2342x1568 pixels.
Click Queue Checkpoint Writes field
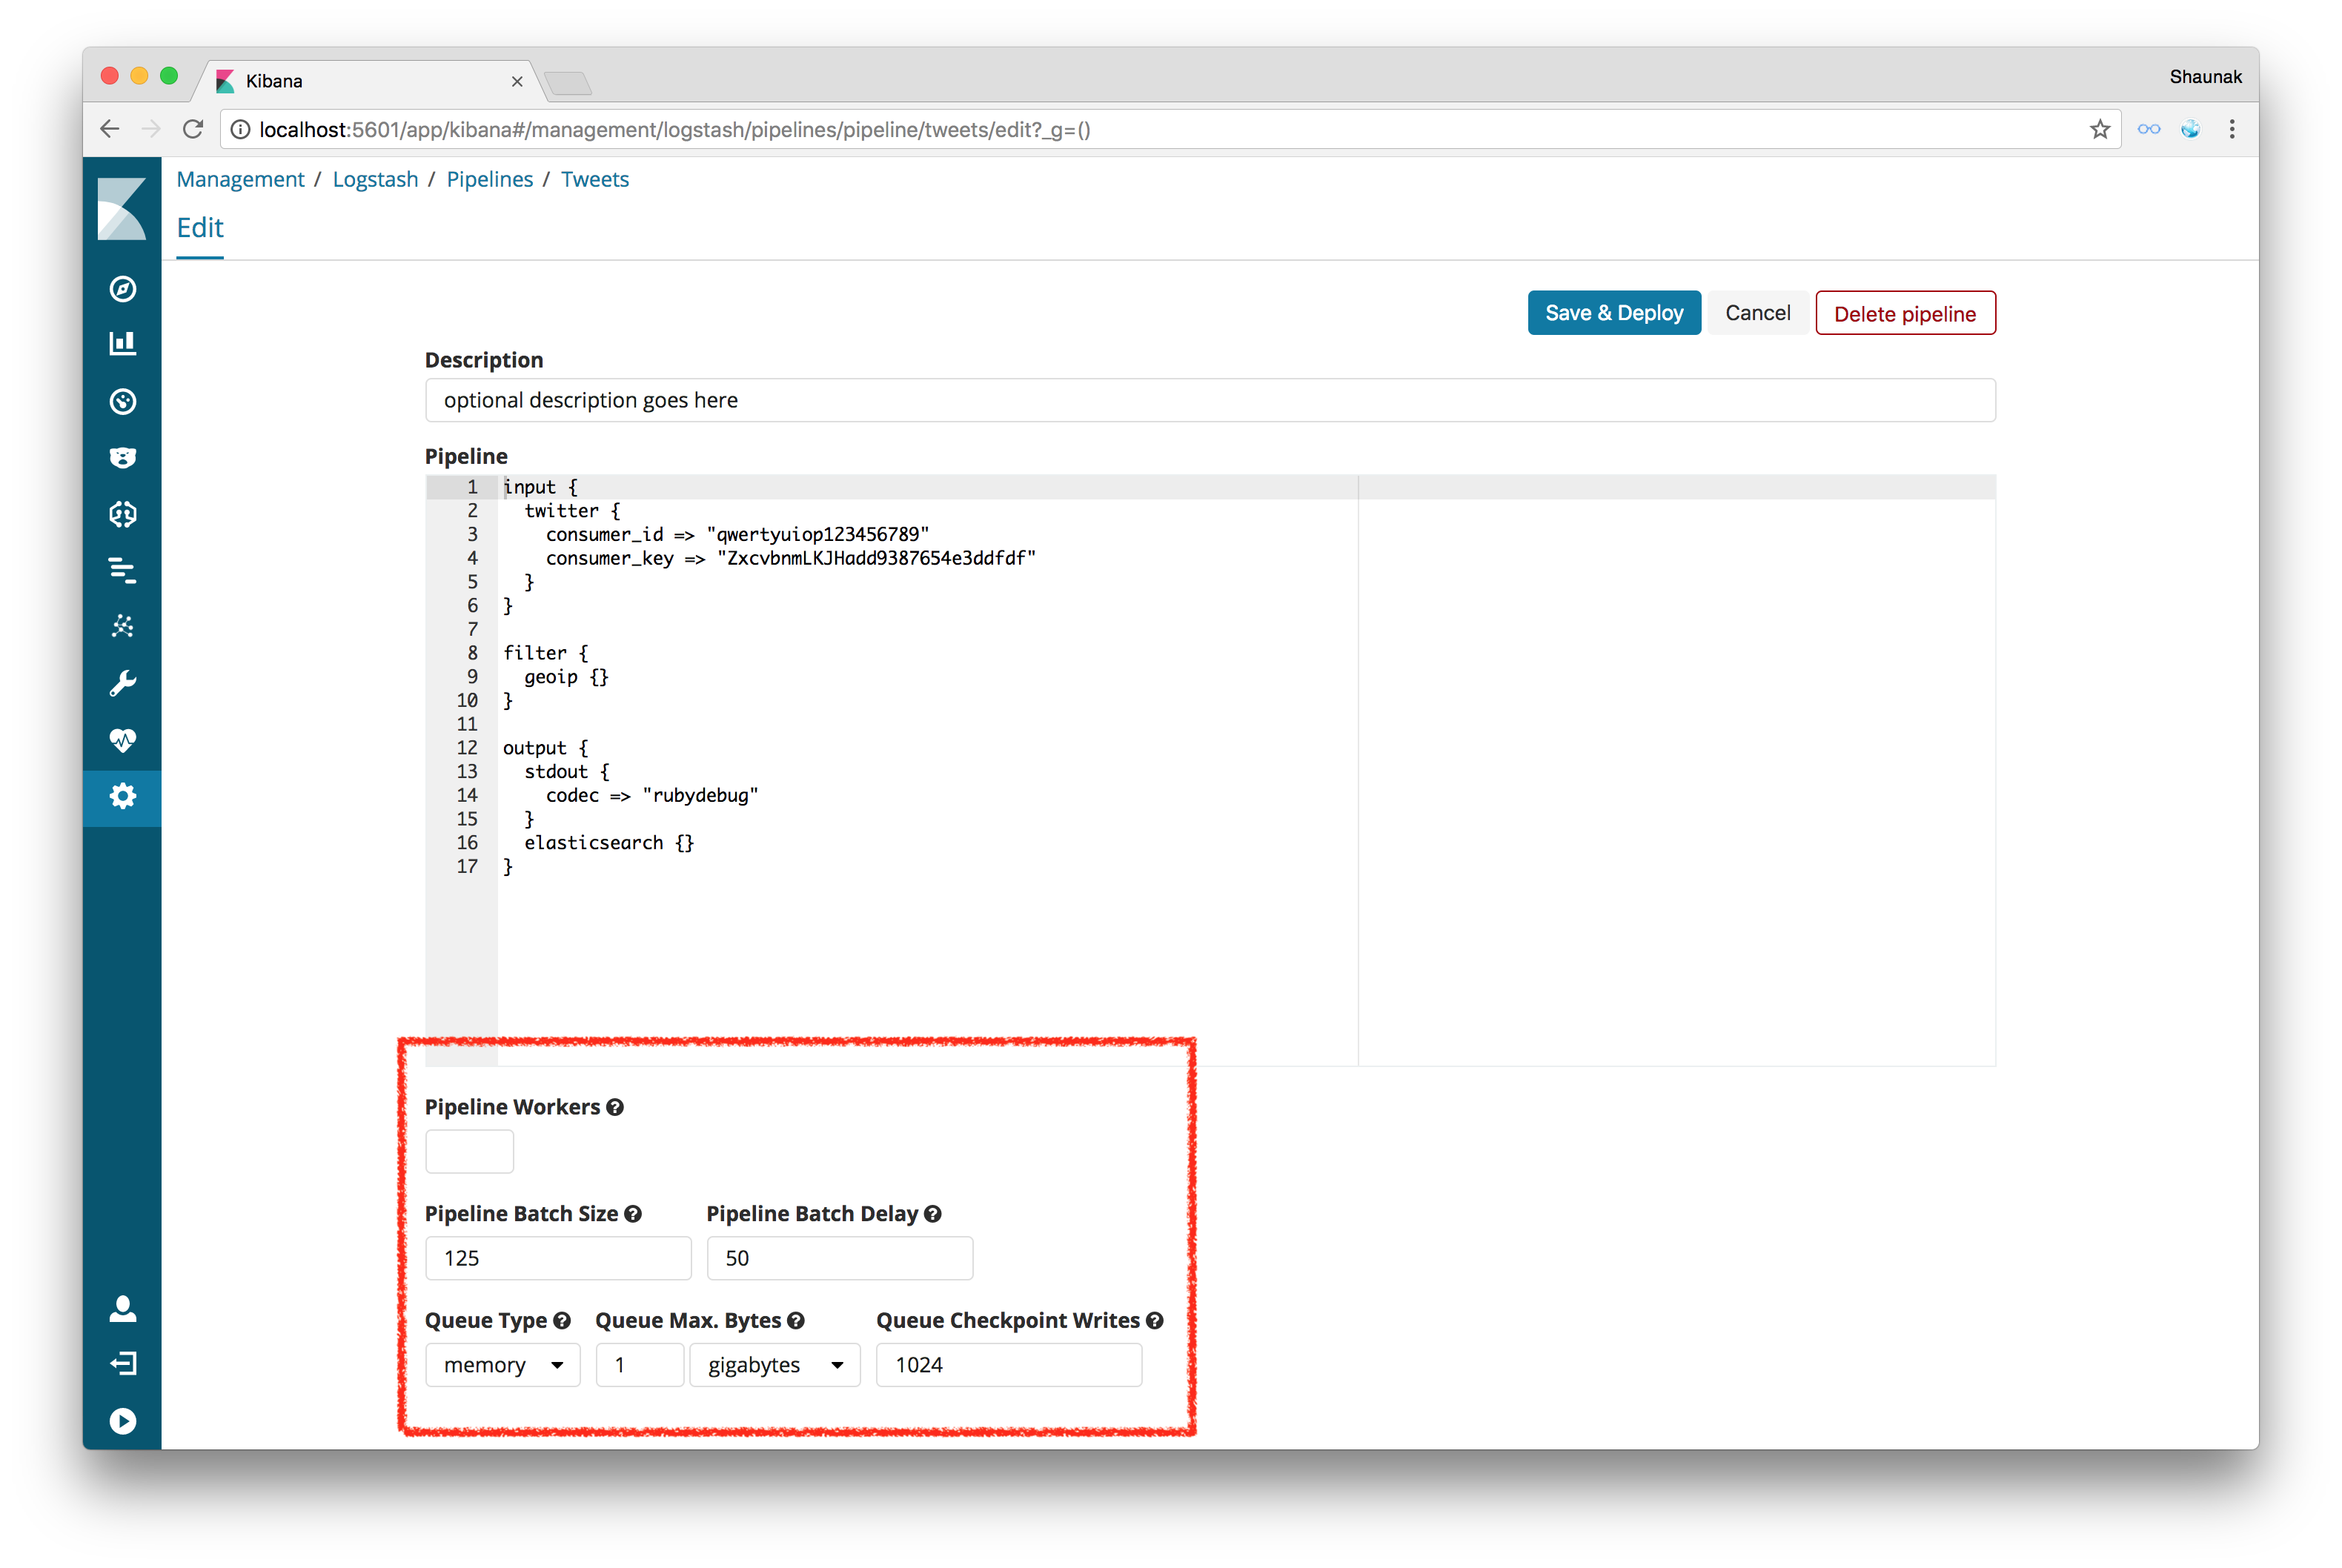click(x=1009, y=1365)
